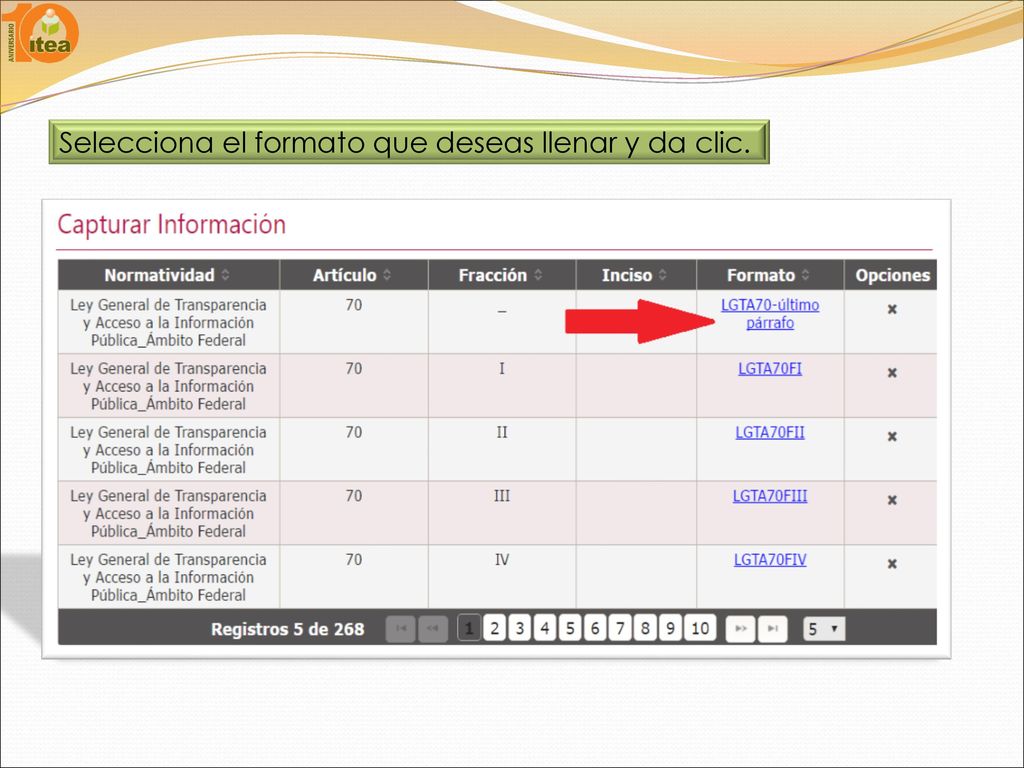
Task: Go to last page paginator icon
Action: tap(773, 629)
